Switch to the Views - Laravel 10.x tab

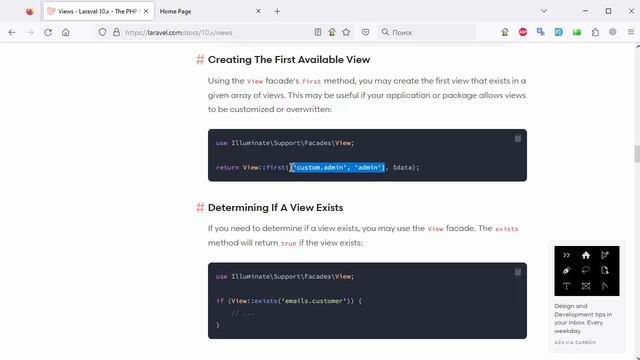pos(98,11)
